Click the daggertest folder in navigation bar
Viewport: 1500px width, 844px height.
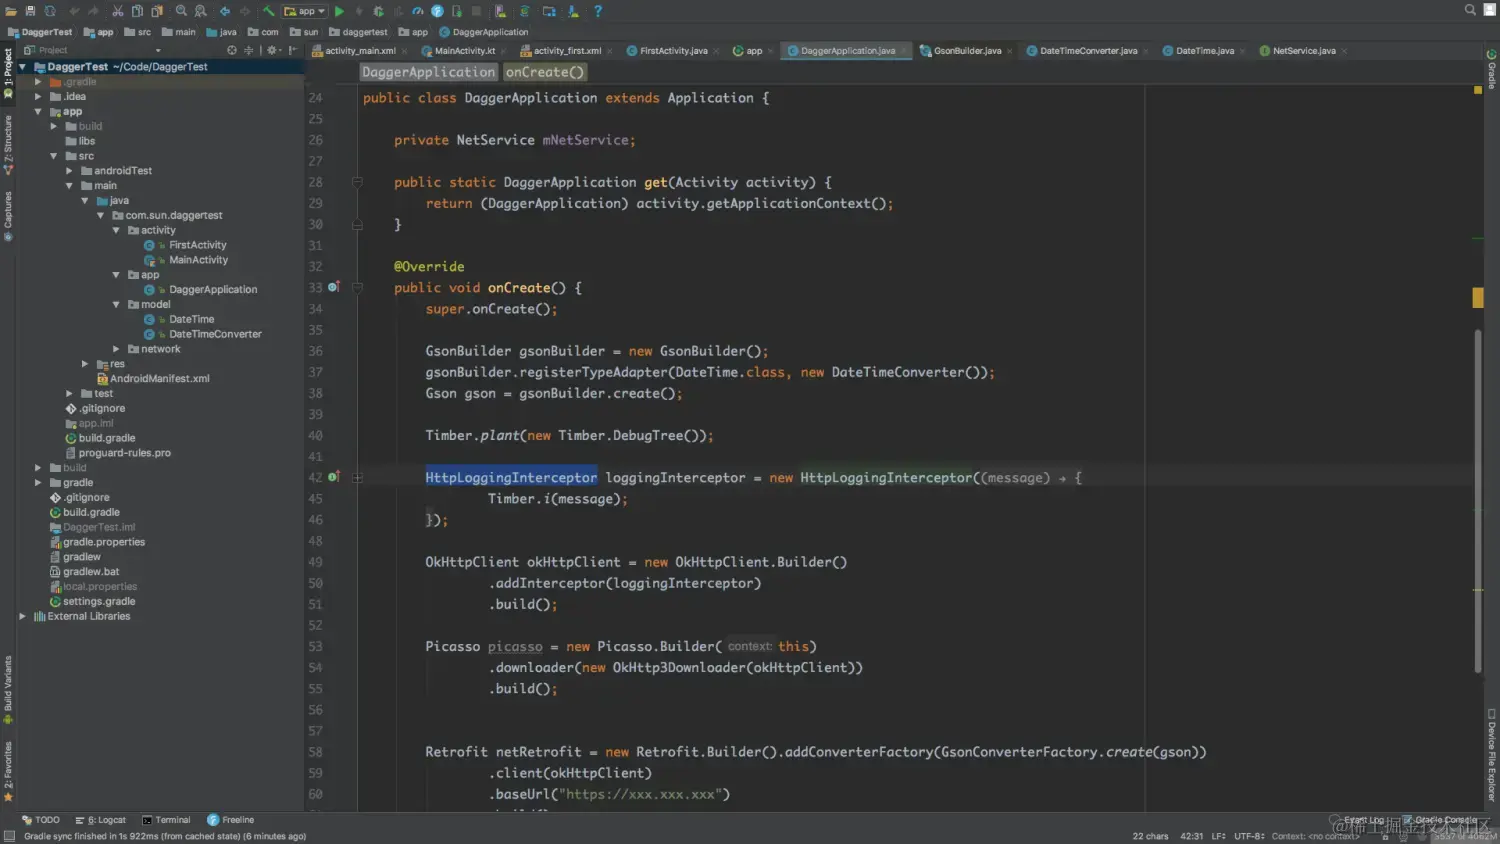coord(358,32)
